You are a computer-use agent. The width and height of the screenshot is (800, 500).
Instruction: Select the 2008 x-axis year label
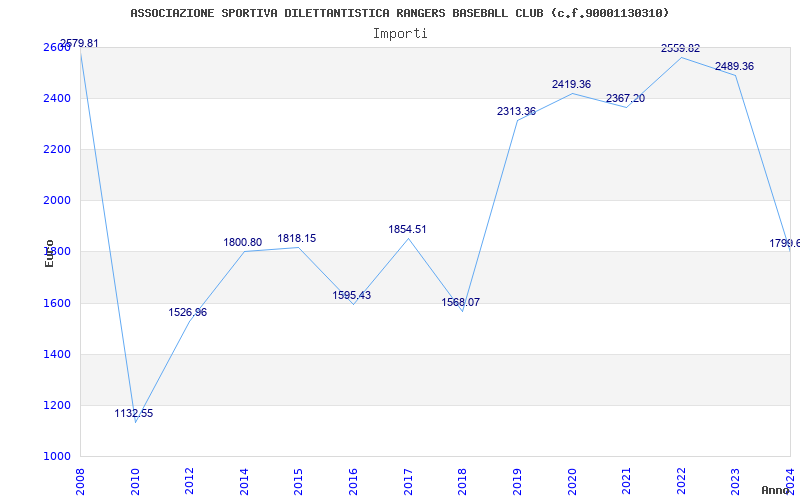point(80,481)
